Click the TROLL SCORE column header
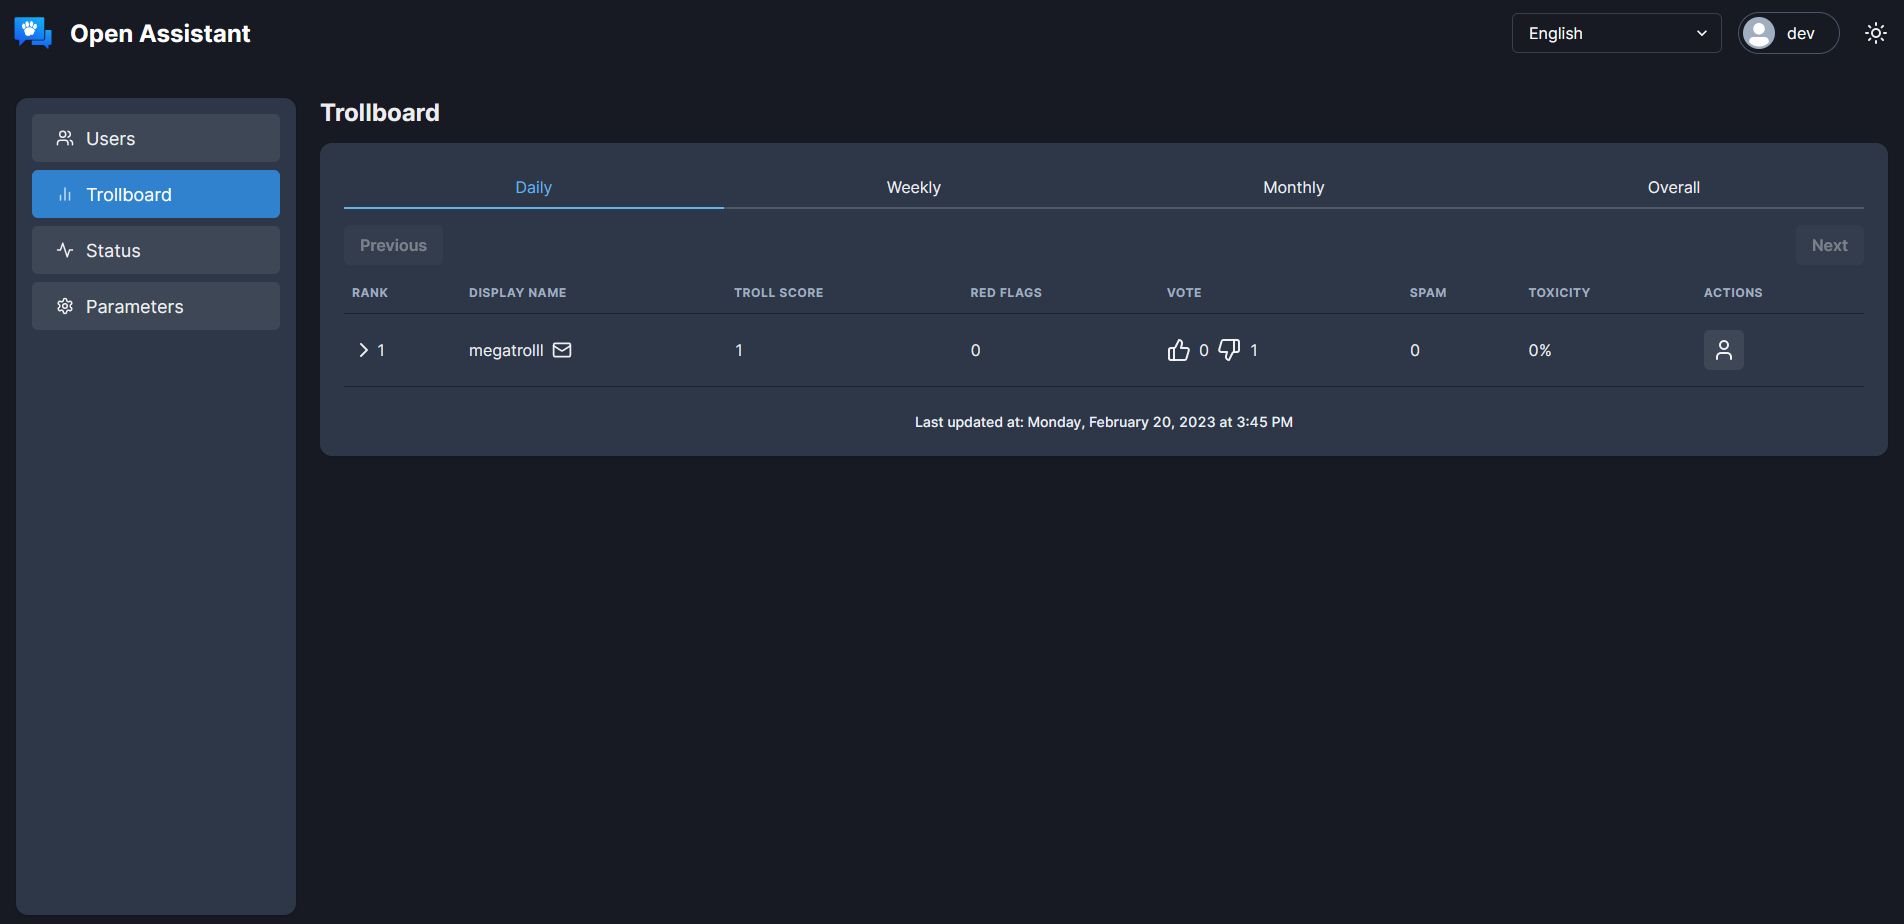This screenshot has width=1904, height=924. (778, 293)
